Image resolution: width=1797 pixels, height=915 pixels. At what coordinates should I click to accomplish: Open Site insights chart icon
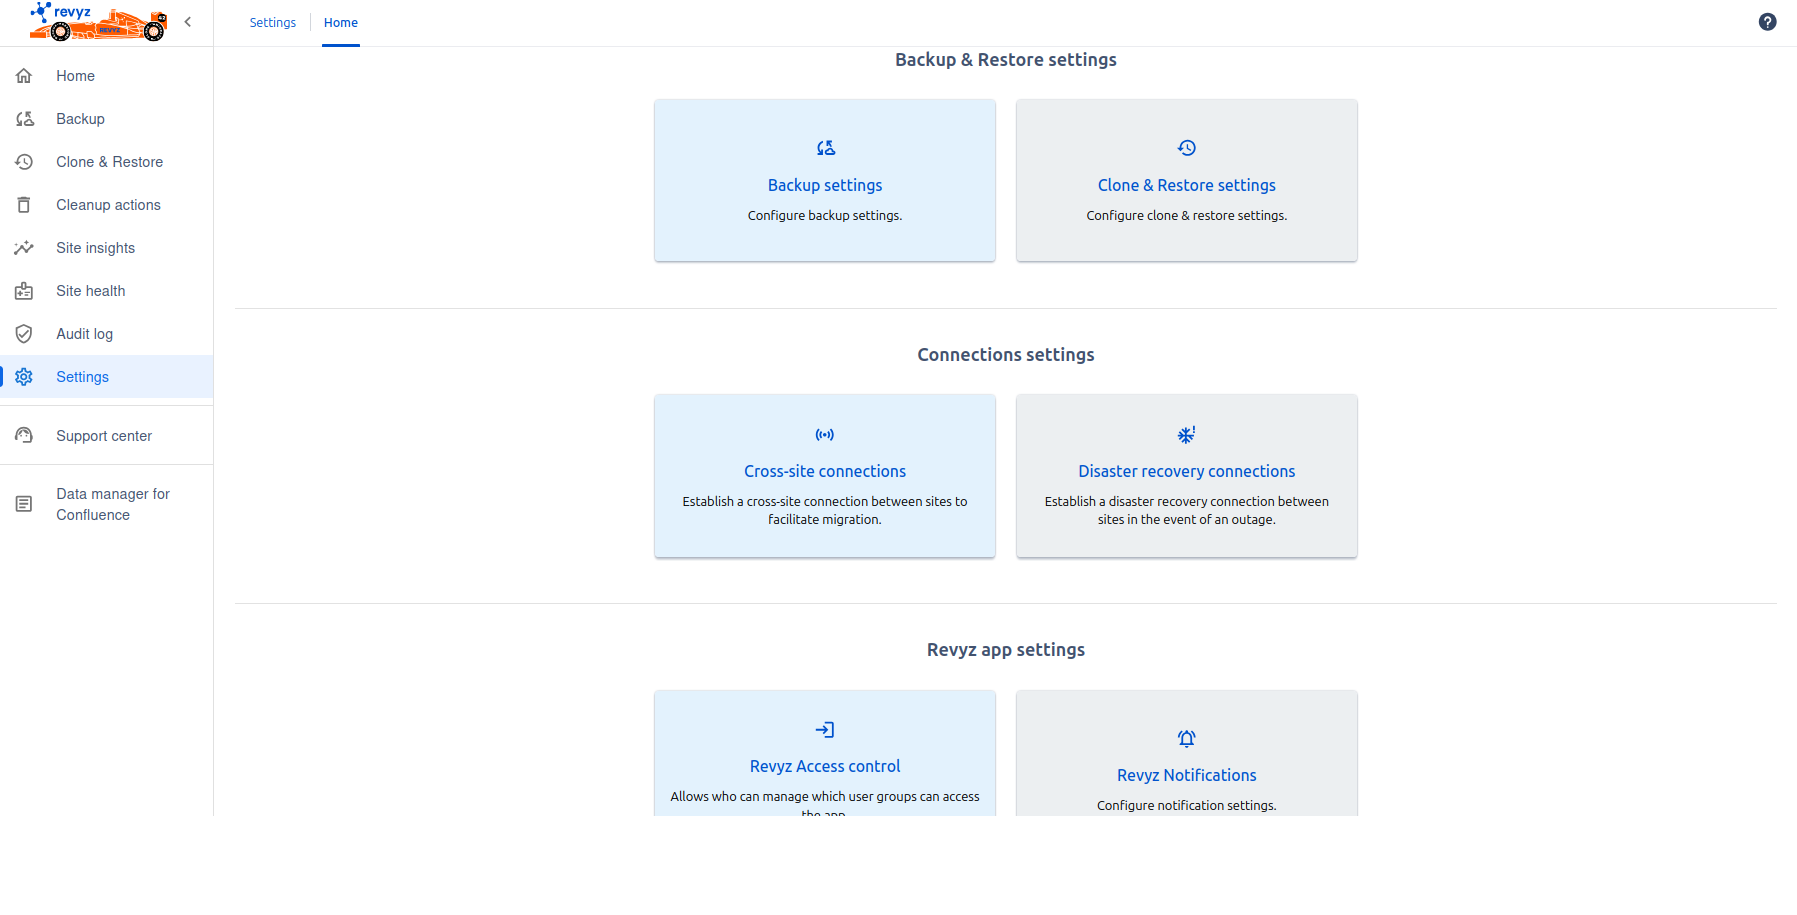[24, 248]
